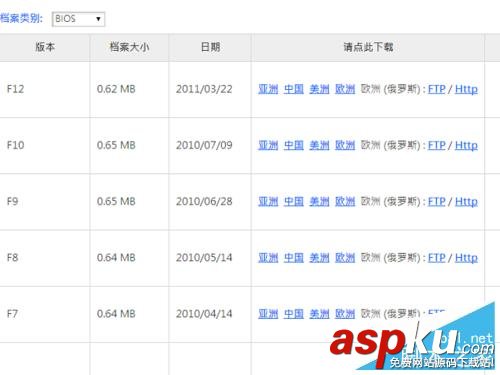500x375 pixels.
Task: Click the Http link in F8 row
Action: pos(466,258)
